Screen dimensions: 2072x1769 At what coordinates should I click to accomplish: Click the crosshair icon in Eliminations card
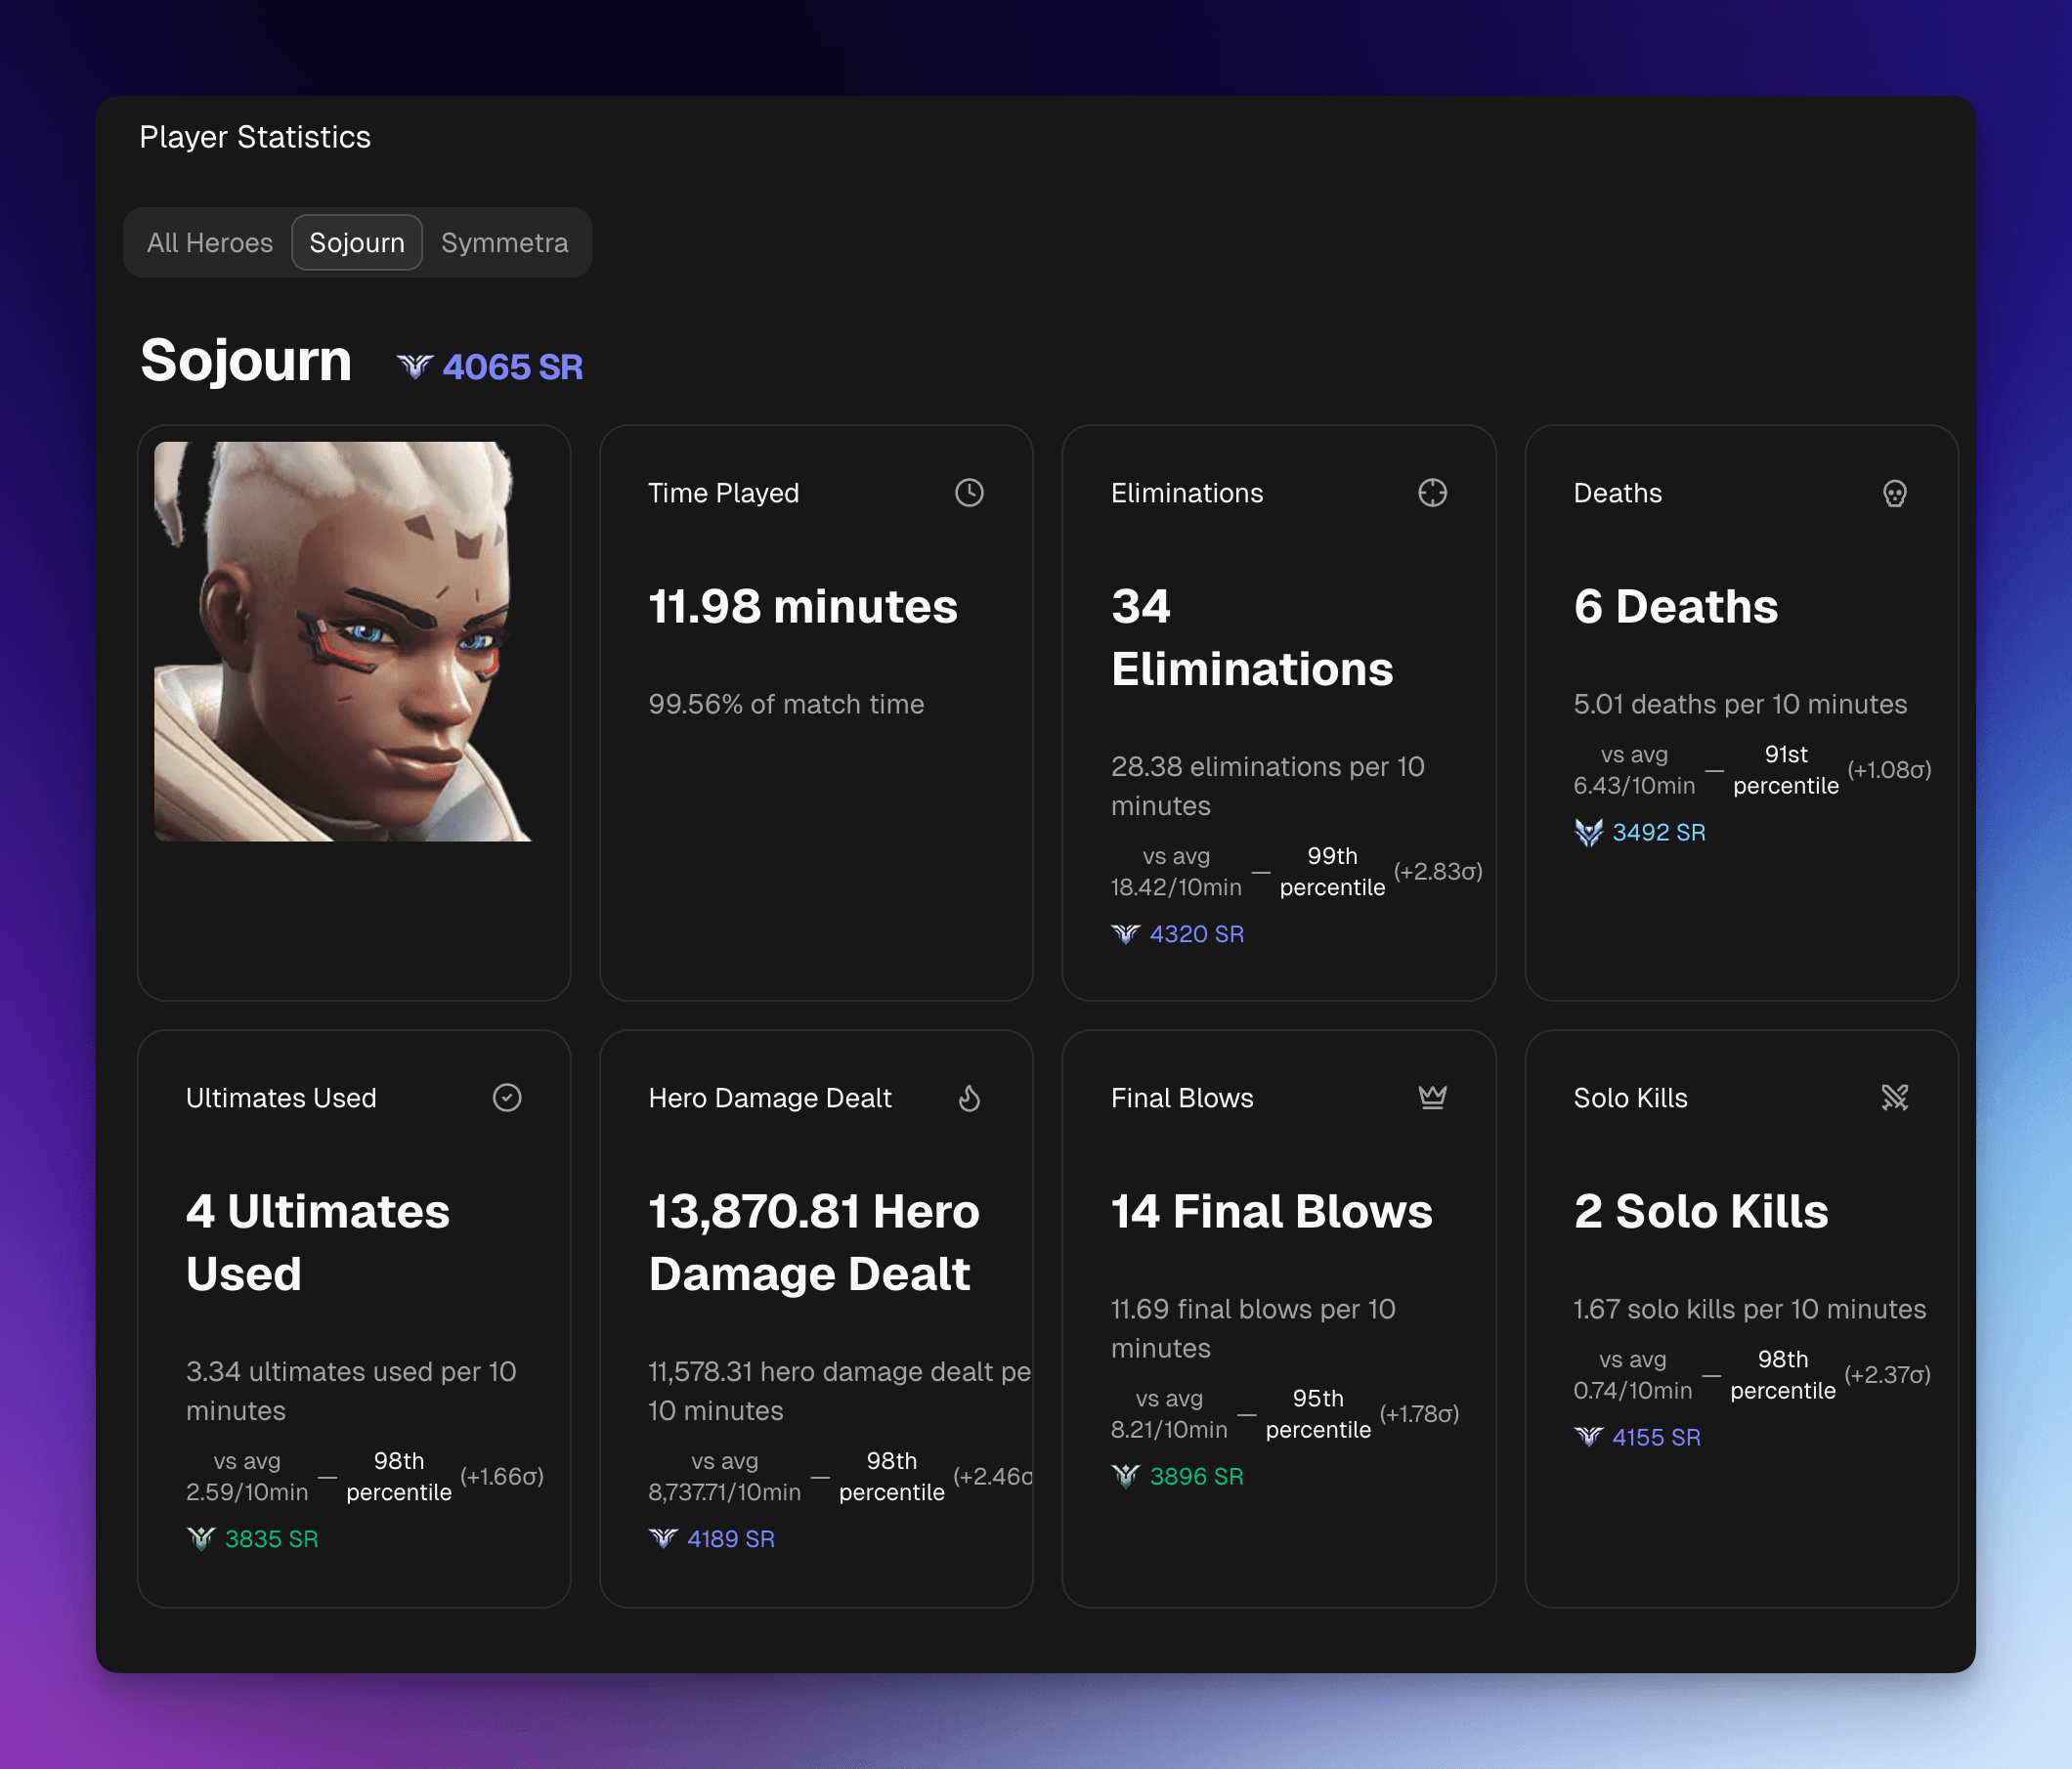(1432, 493)
